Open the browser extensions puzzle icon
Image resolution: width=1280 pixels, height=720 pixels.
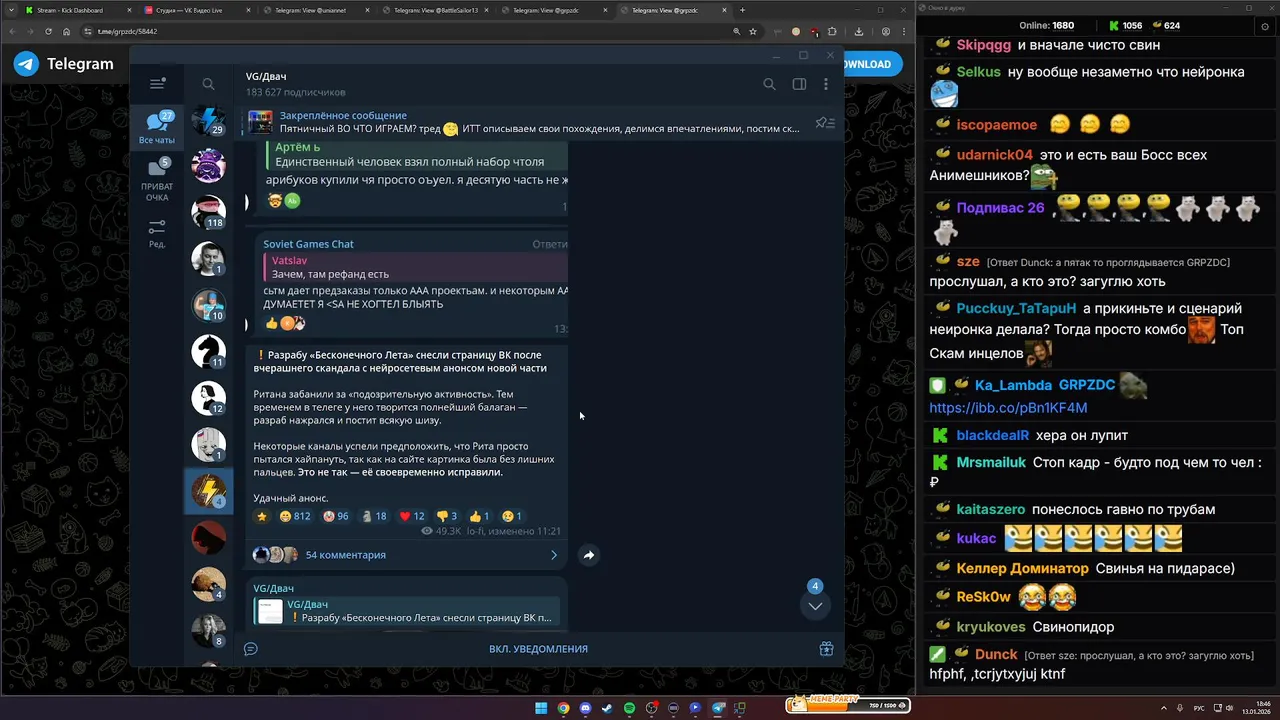(x=832, y=31)
